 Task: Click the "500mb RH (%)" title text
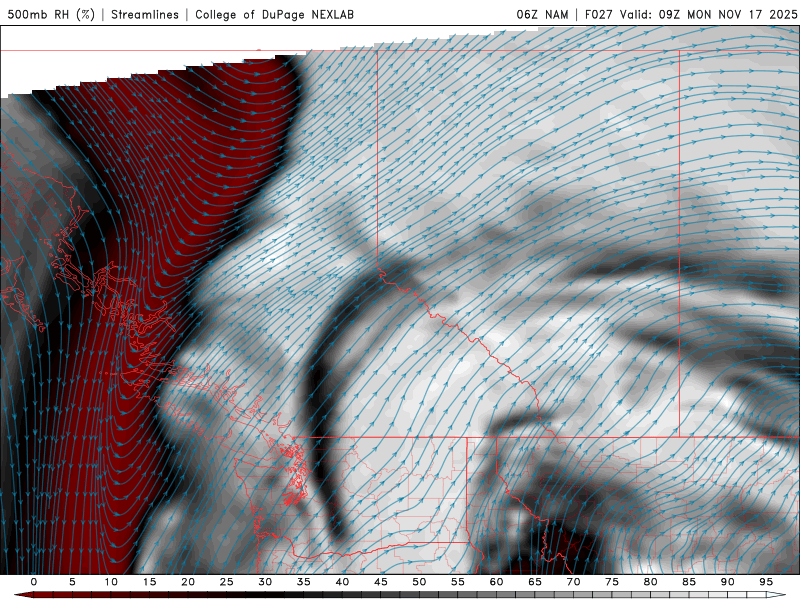tap(51, 14)
